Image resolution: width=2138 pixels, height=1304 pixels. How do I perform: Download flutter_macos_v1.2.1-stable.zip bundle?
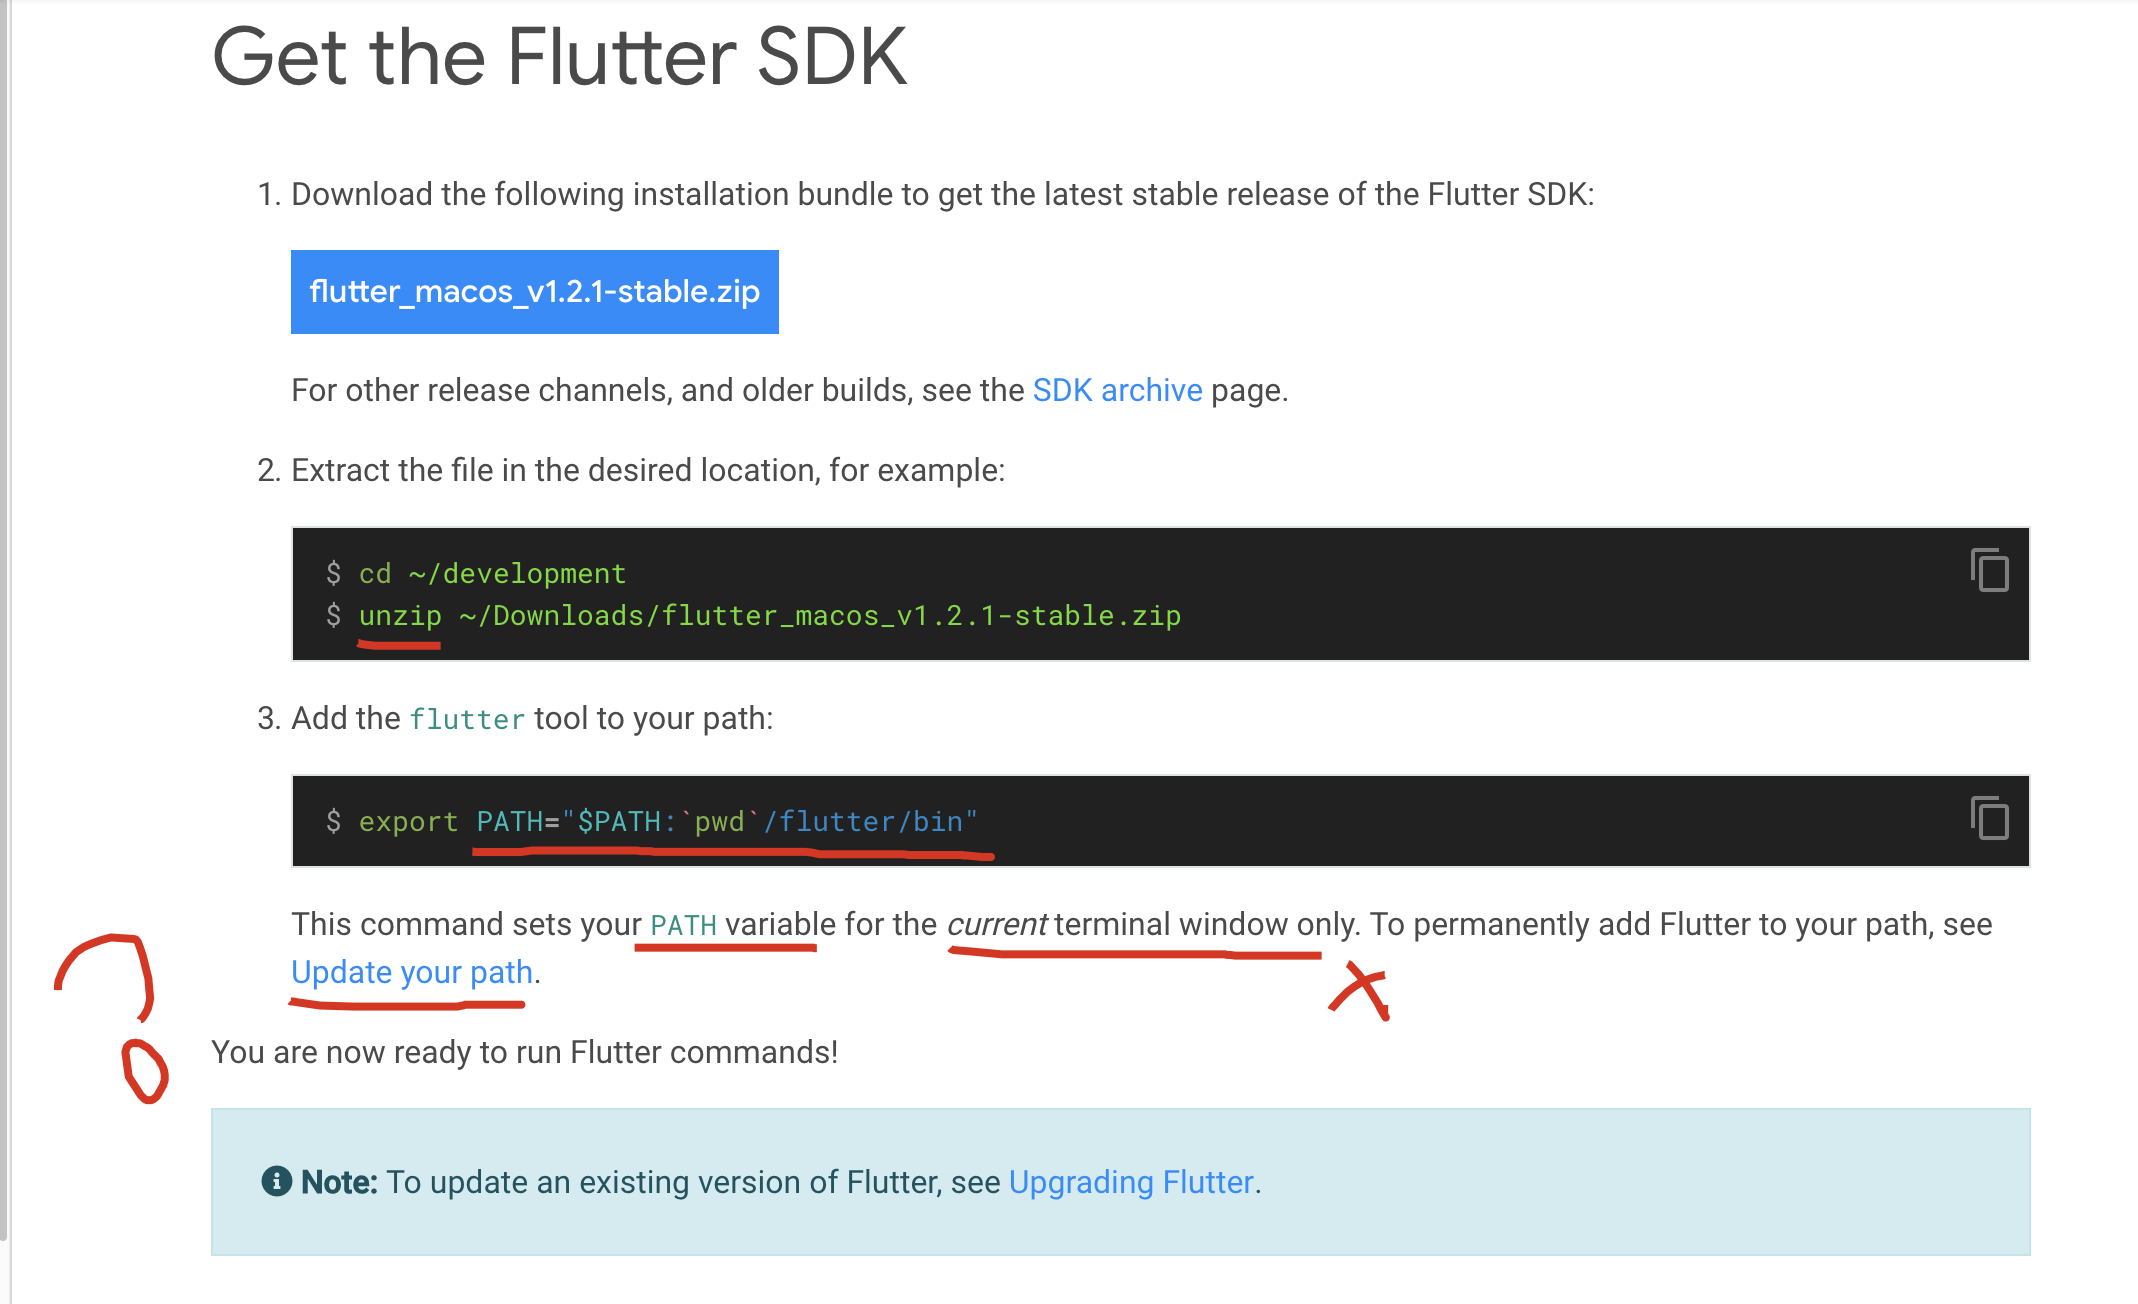coord(534,292)
